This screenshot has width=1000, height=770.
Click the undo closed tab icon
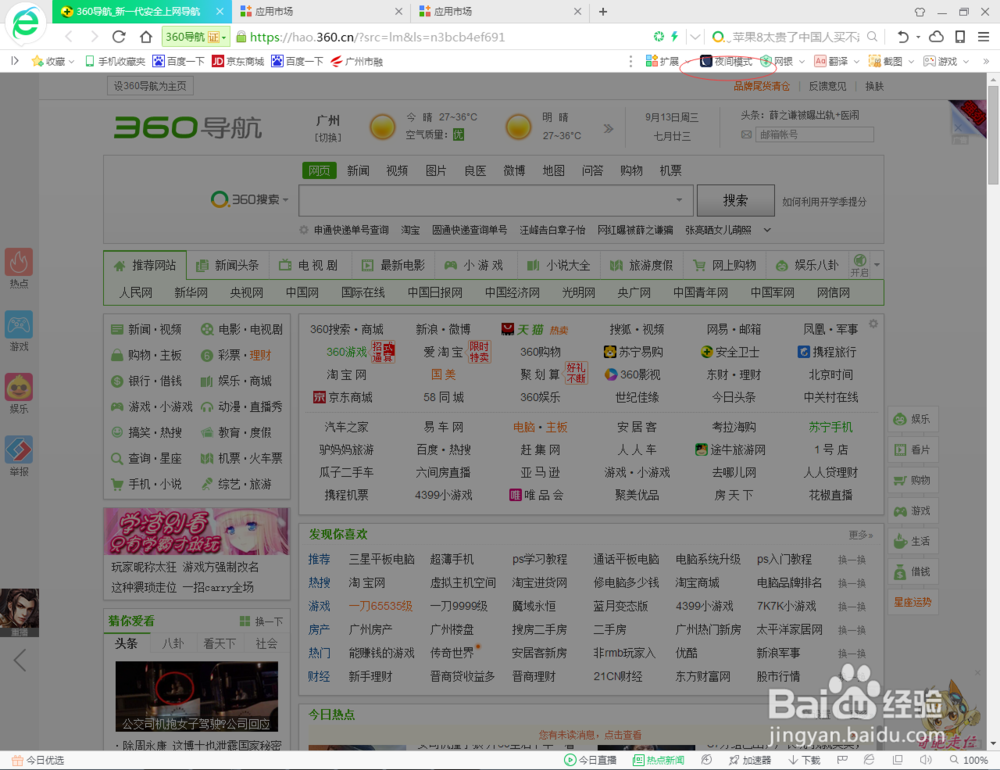coord(902,37)
